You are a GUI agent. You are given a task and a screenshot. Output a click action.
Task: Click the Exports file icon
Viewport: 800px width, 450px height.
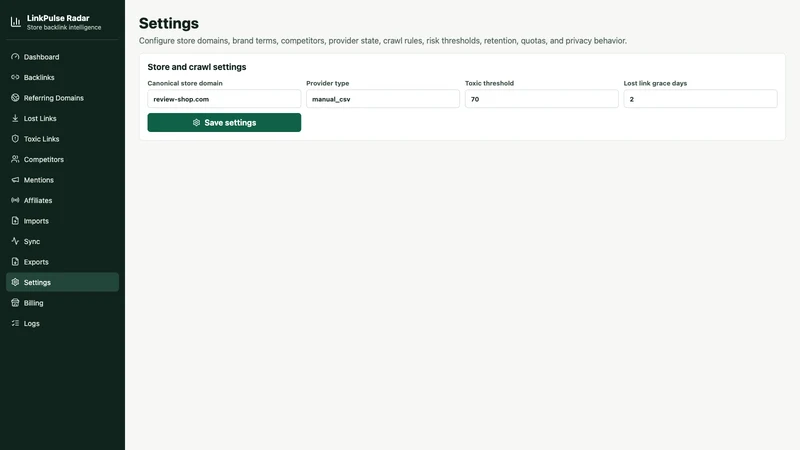15,261
